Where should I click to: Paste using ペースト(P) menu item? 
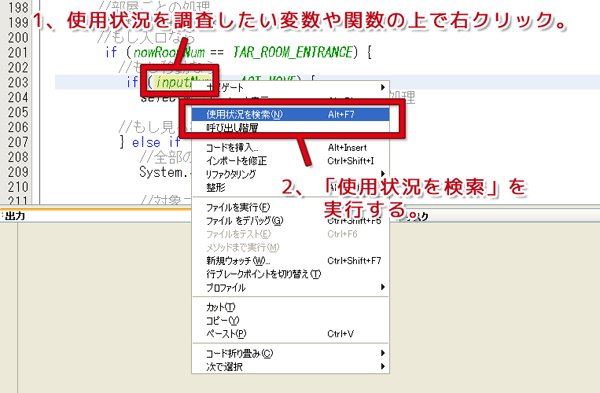tap(290, 334)
